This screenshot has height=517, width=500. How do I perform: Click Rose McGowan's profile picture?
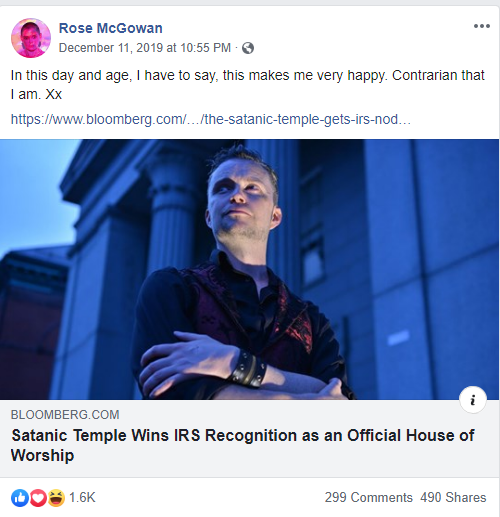[x=31, y=38]
